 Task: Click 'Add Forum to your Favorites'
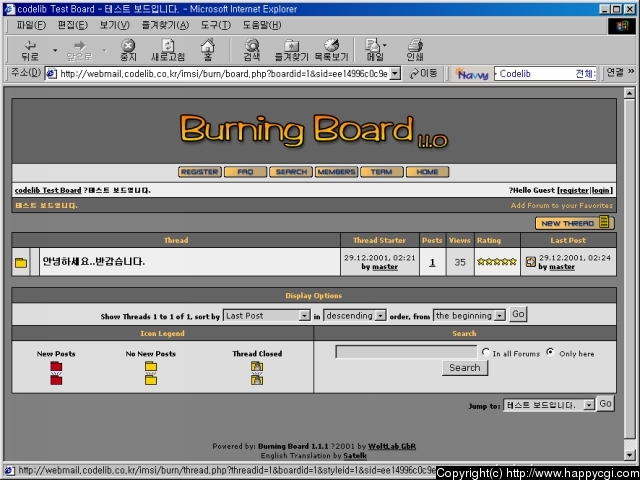click(562, 205)
